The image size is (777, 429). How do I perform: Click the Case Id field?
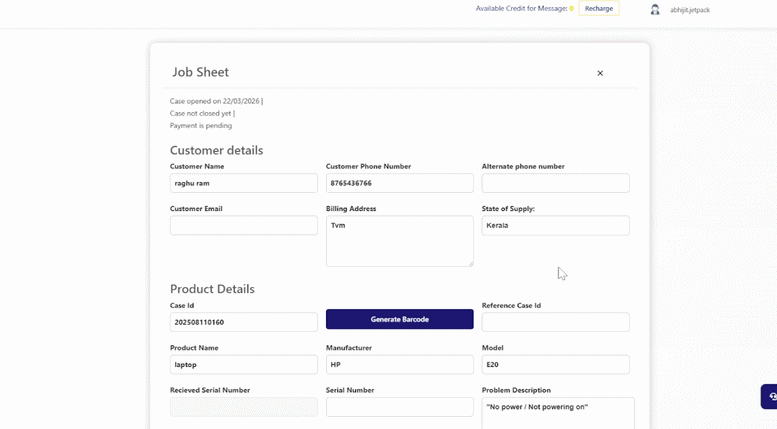click(x=244, y=322)
